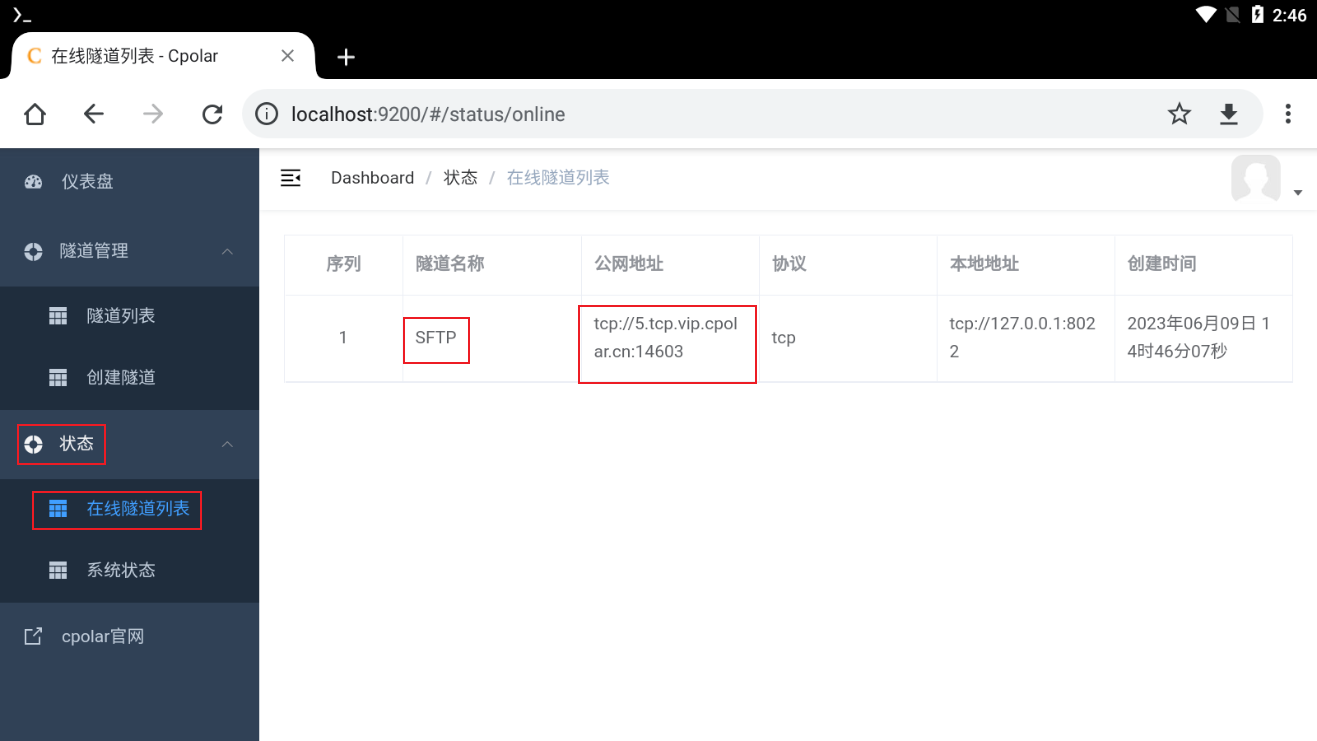Open downloads with the download icon
The height and width of the screenshot is (741, 1317).
click(x=1229, y=114)
